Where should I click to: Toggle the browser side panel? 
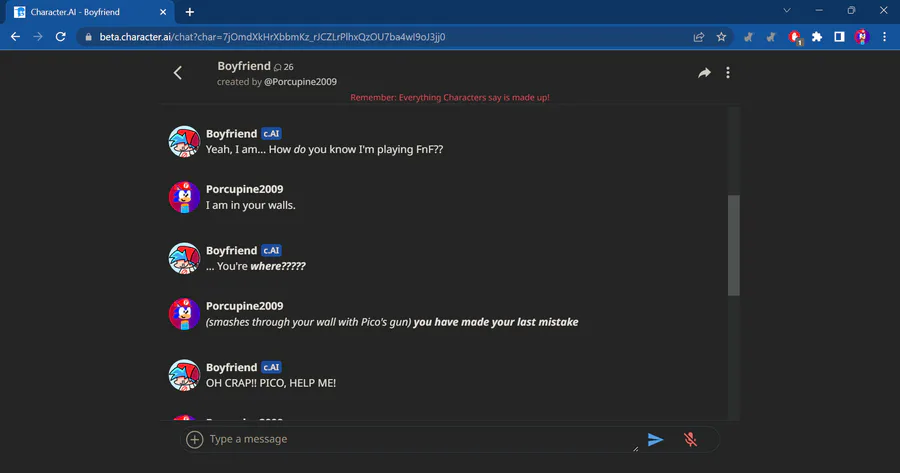click(839, 37)
